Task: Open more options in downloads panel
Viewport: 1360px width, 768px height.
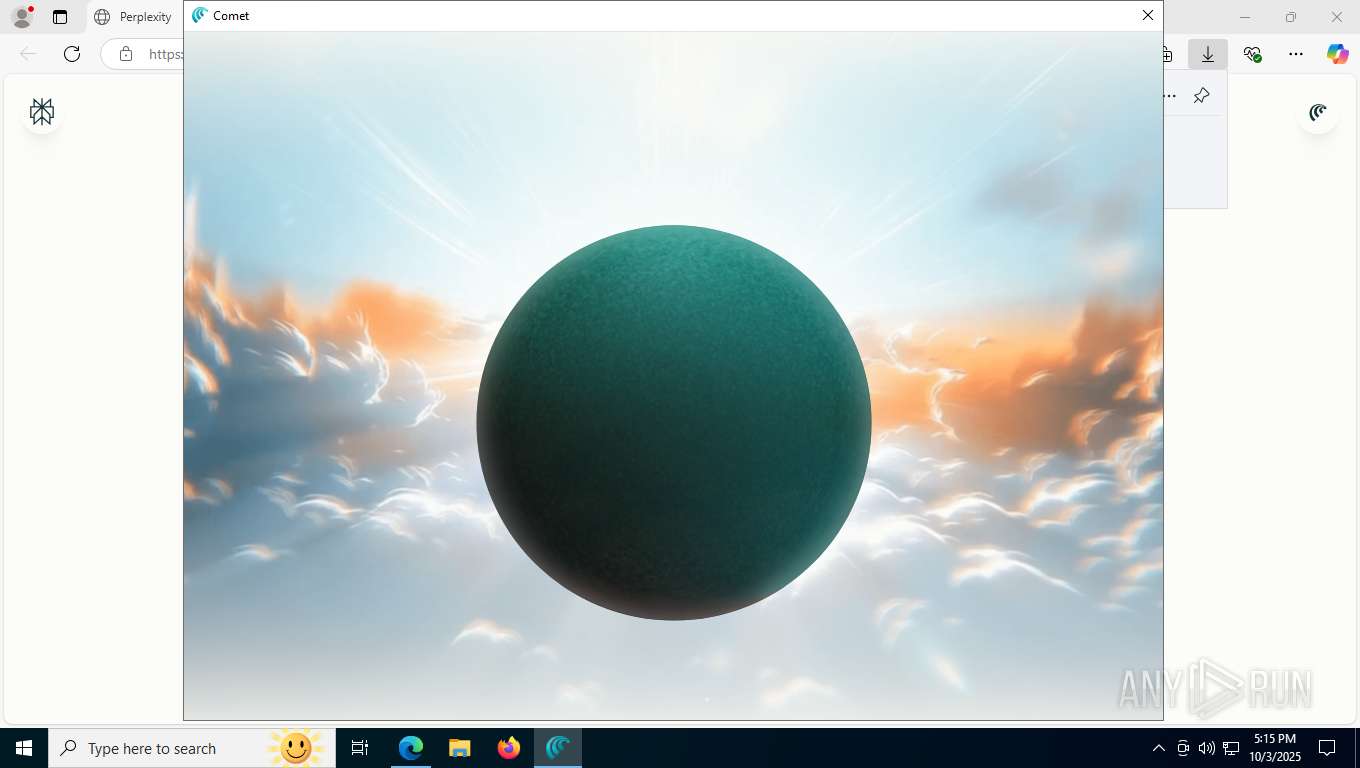Action: [1169, 95]
